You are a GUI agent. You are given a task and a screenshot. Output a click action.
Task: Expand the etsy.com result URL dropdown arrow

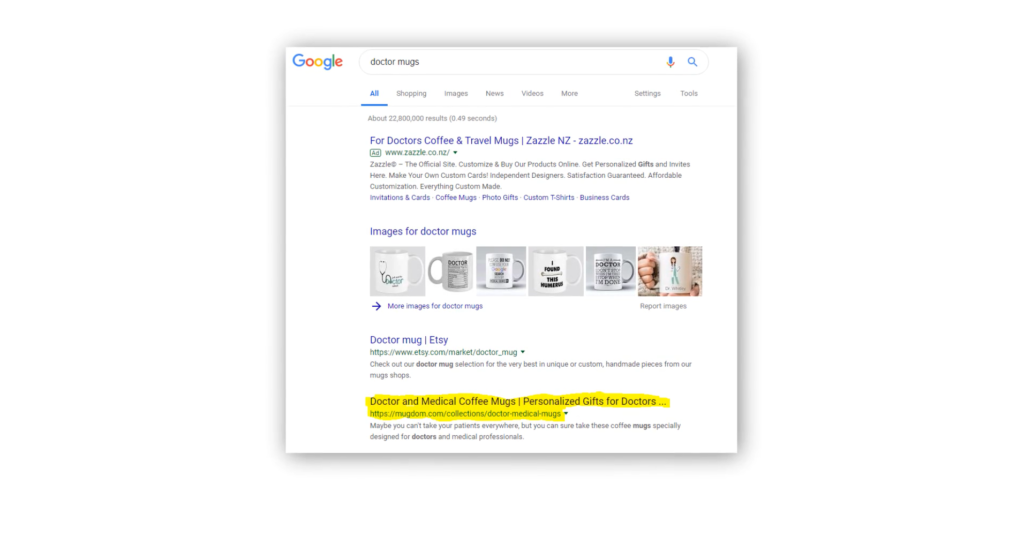[522, 352]
